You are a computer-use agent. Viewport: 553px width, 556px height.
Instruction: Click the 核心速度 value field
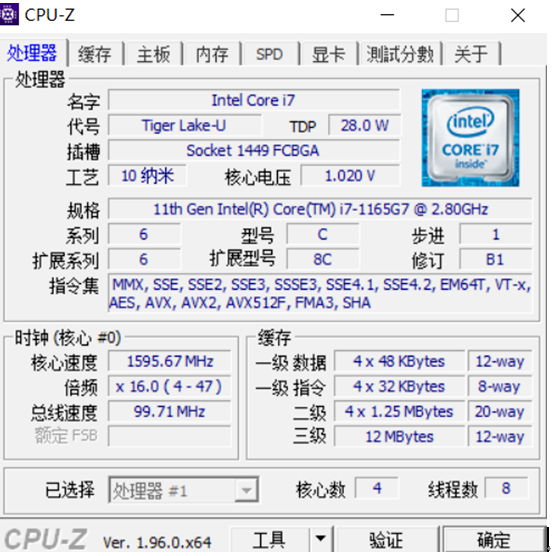(170, 361)
